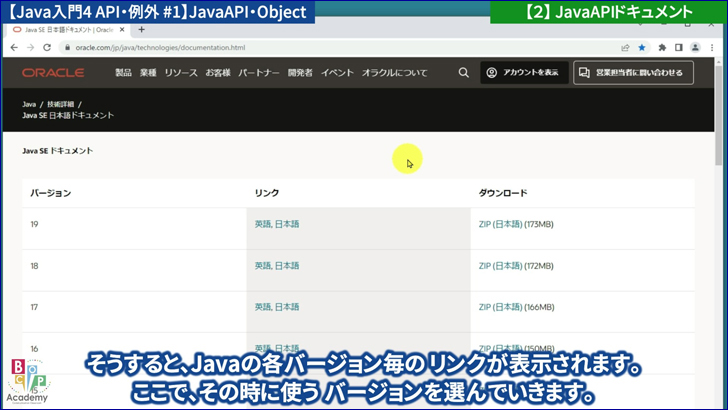Open the イベント menu
Screen dimensions: 728x410
tap(337, 72)
